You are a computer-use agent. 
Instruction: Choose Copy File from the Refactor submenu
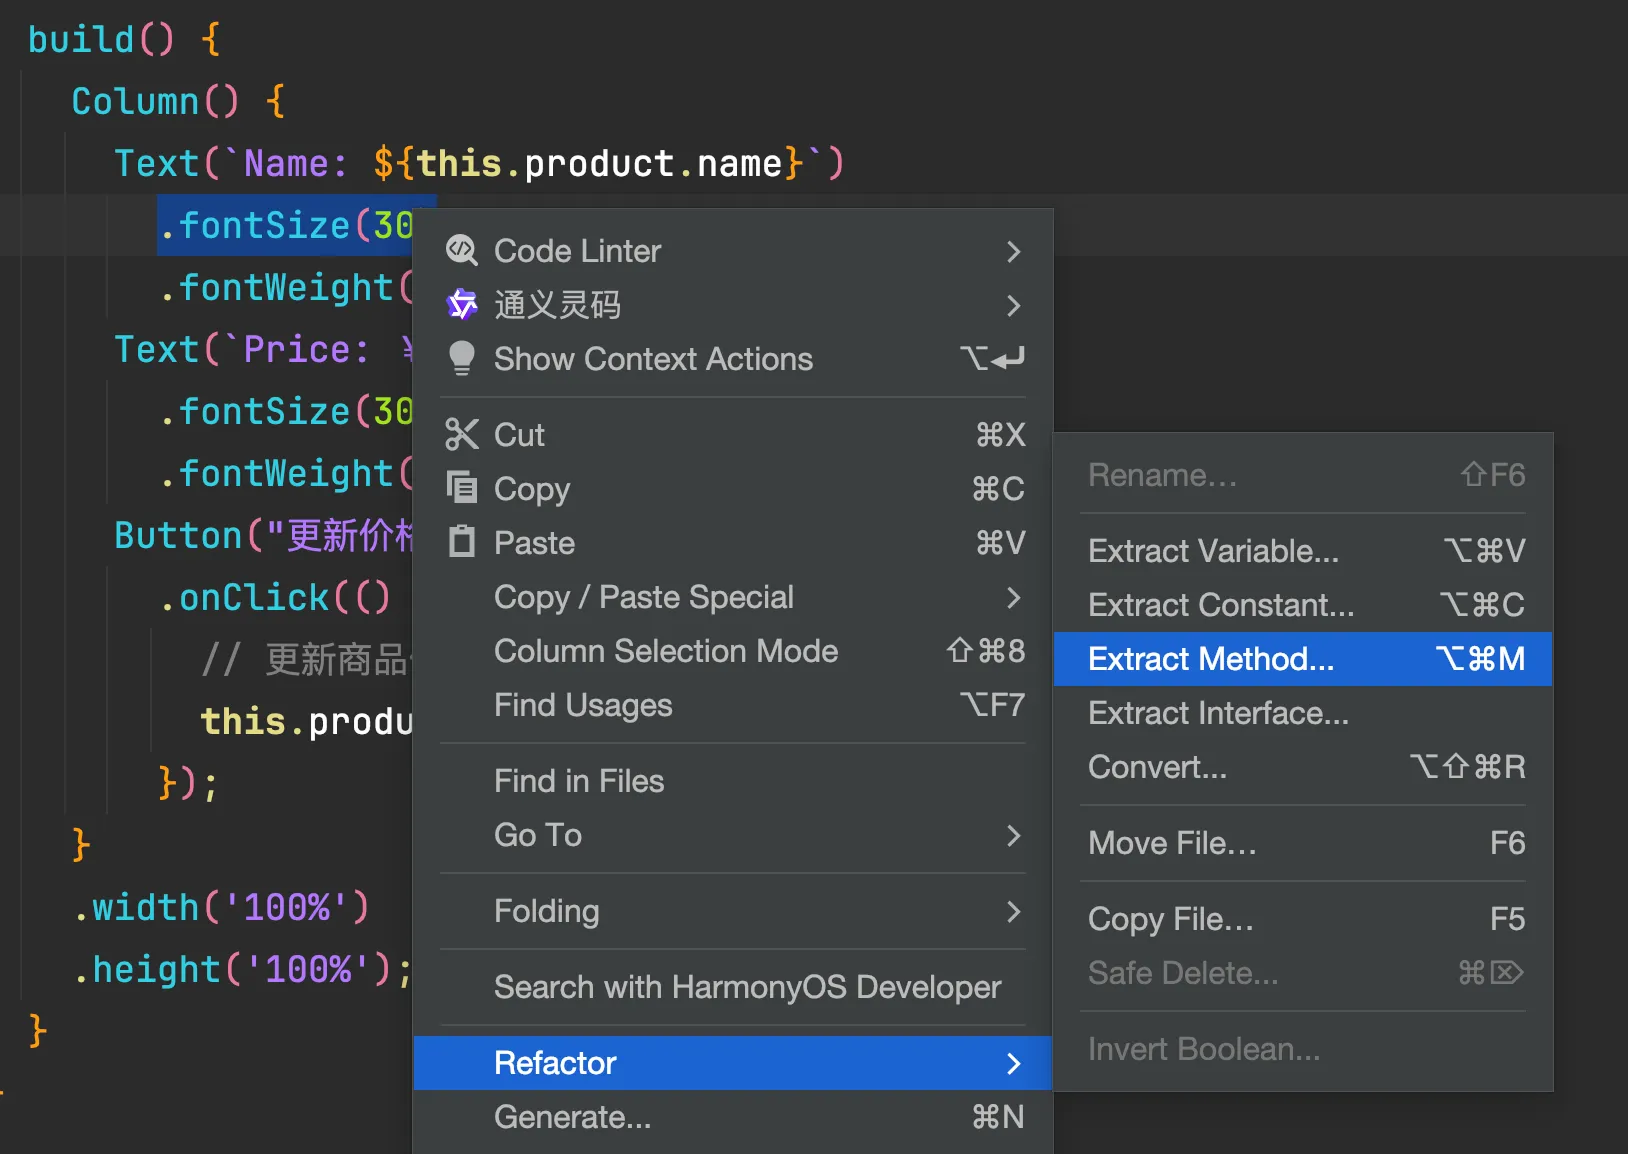1170,919
